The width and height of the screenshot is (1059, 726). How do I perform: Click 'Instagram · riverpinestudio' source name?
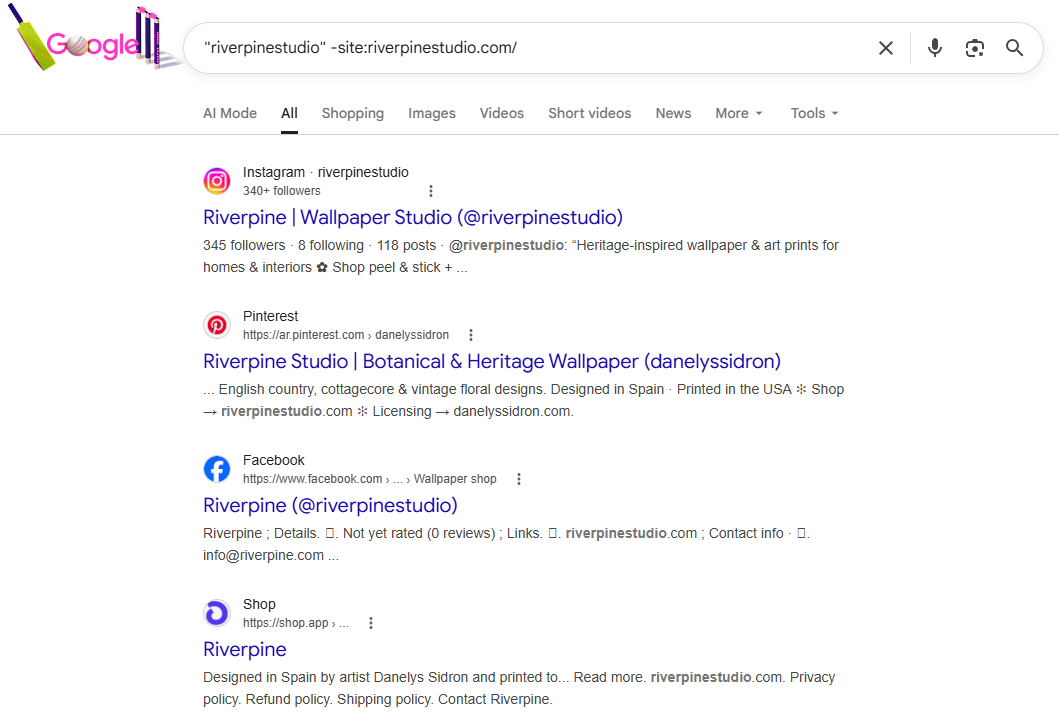point(326,172)
